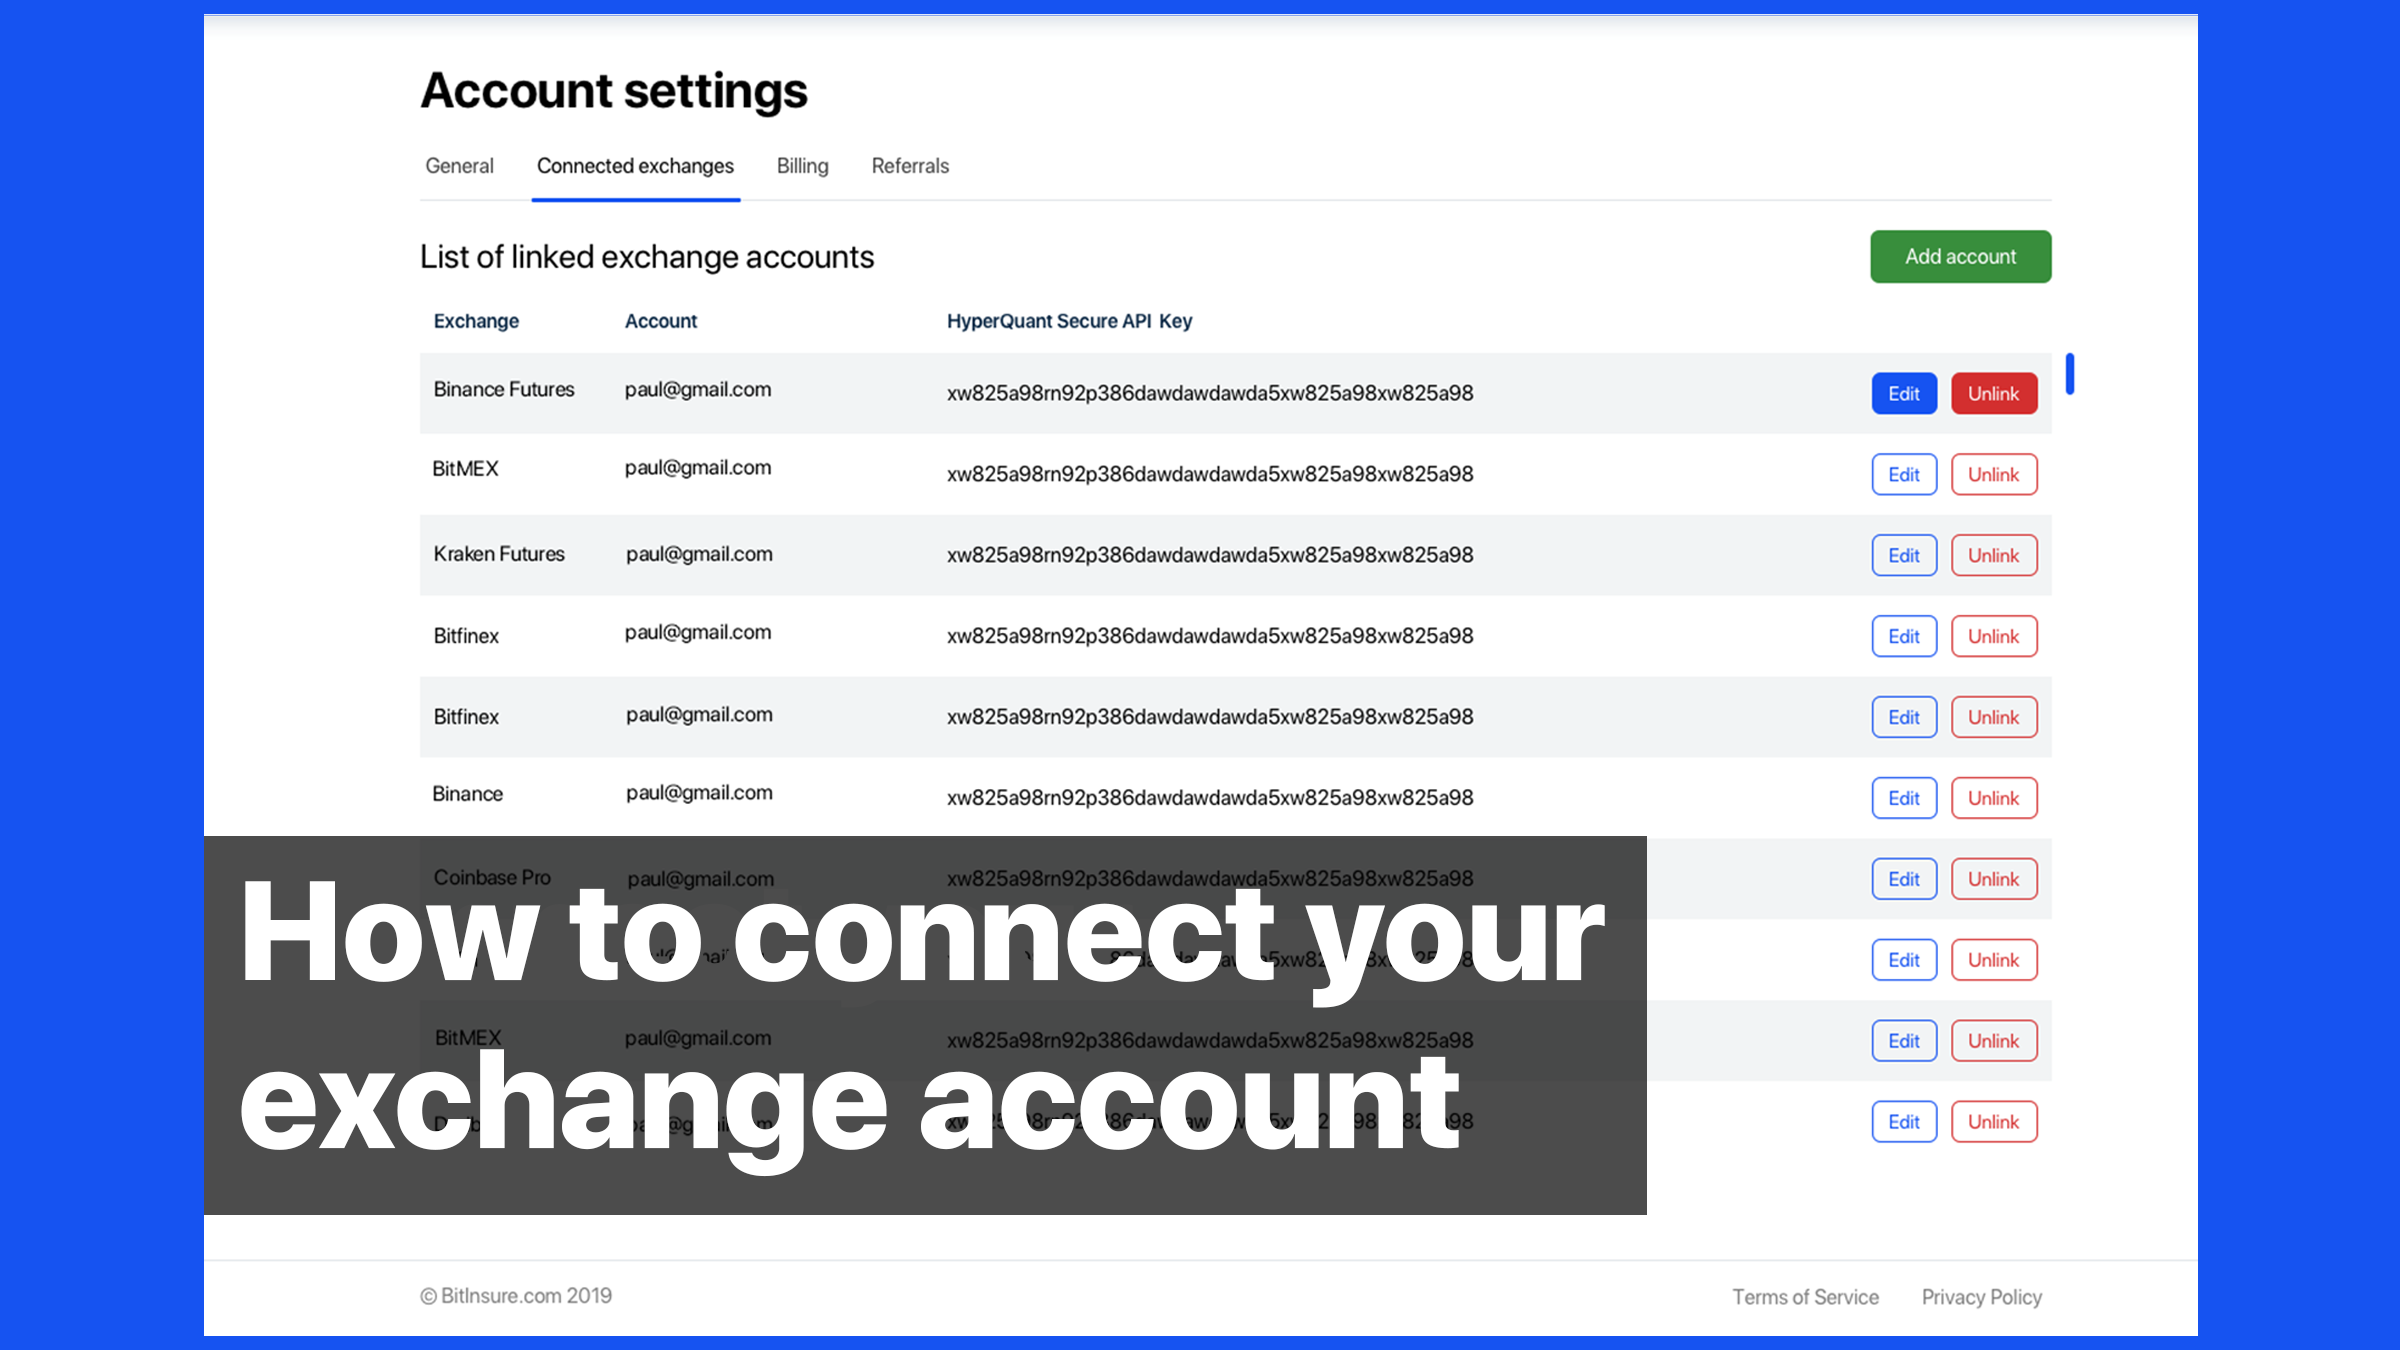Unlink the Kraken Futures account
This screenshot has height=1350, width=2400.
coord(1994,556)
